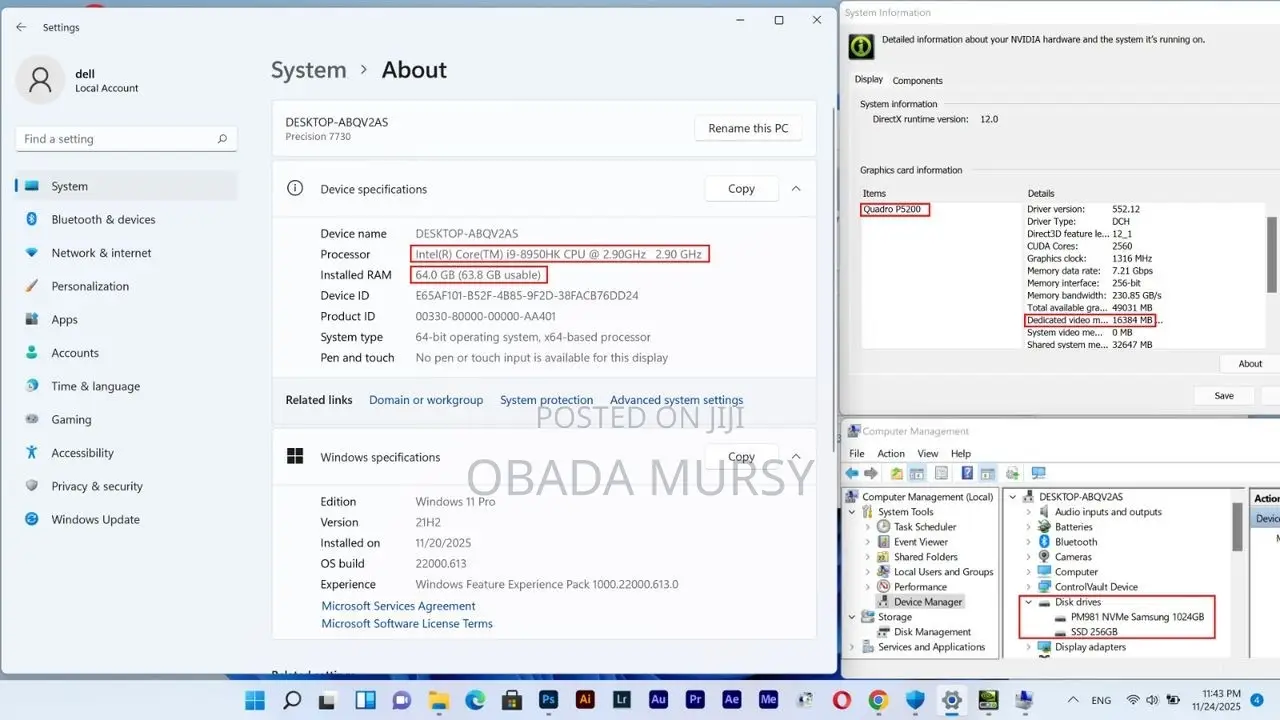Click the Help question-mark icon in Computer Management toolbar
Viewport: 1280px width, 720px height.
pos(967,473)
